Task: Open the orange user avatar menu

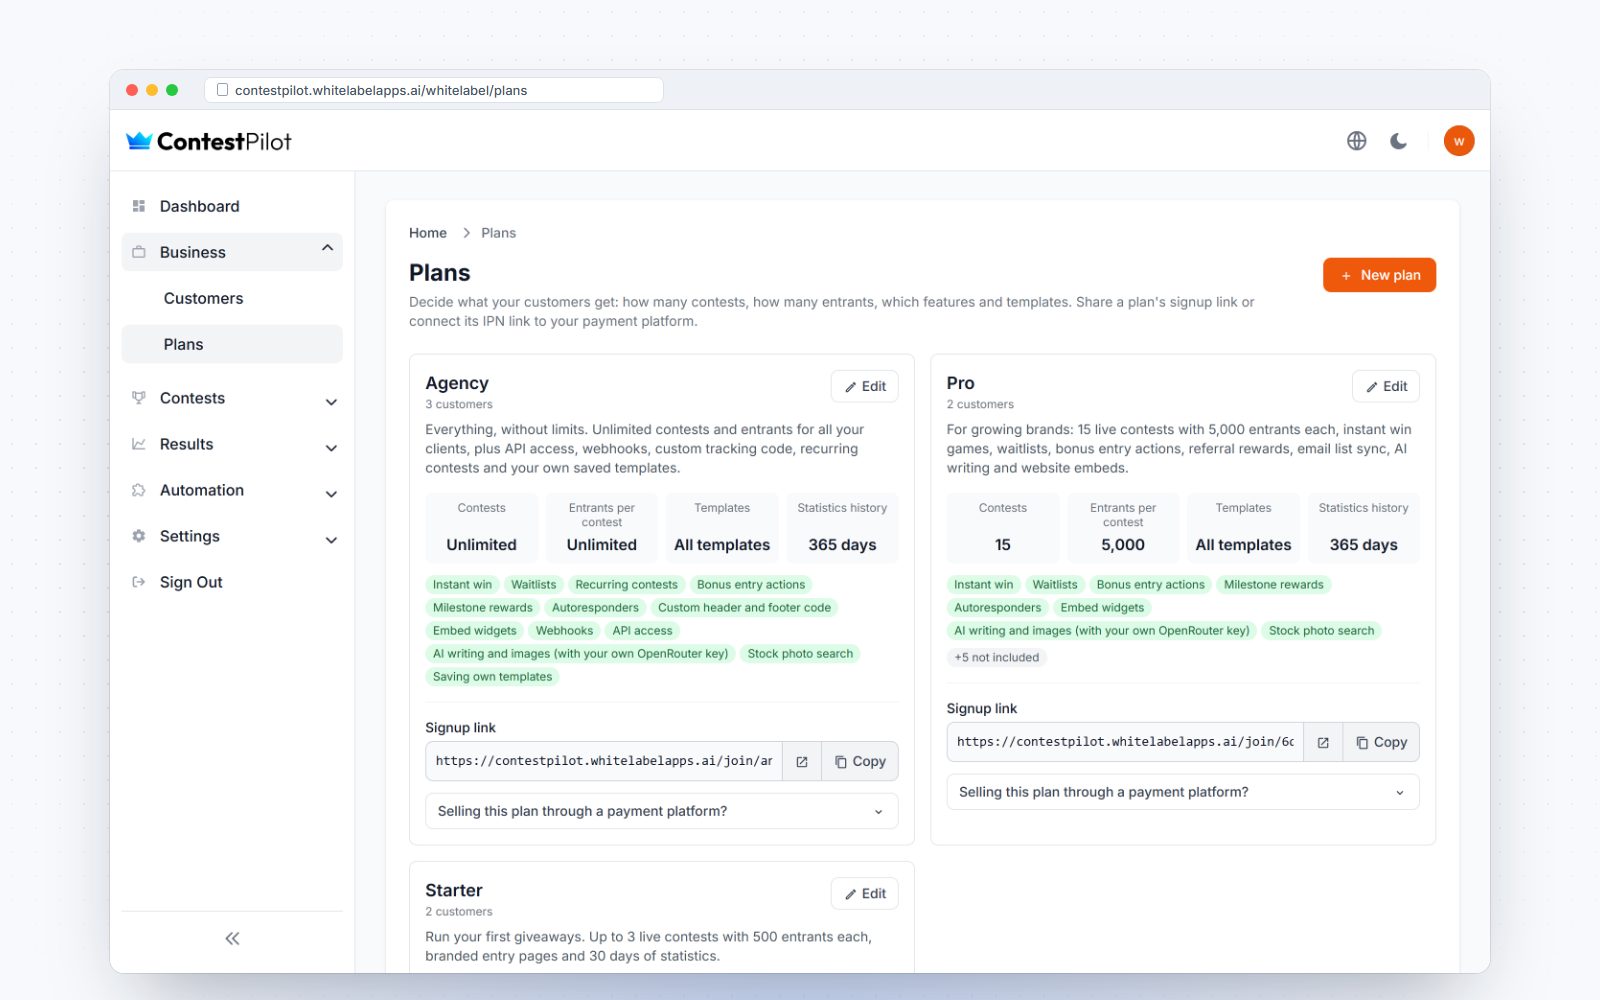Action: 1459,141
